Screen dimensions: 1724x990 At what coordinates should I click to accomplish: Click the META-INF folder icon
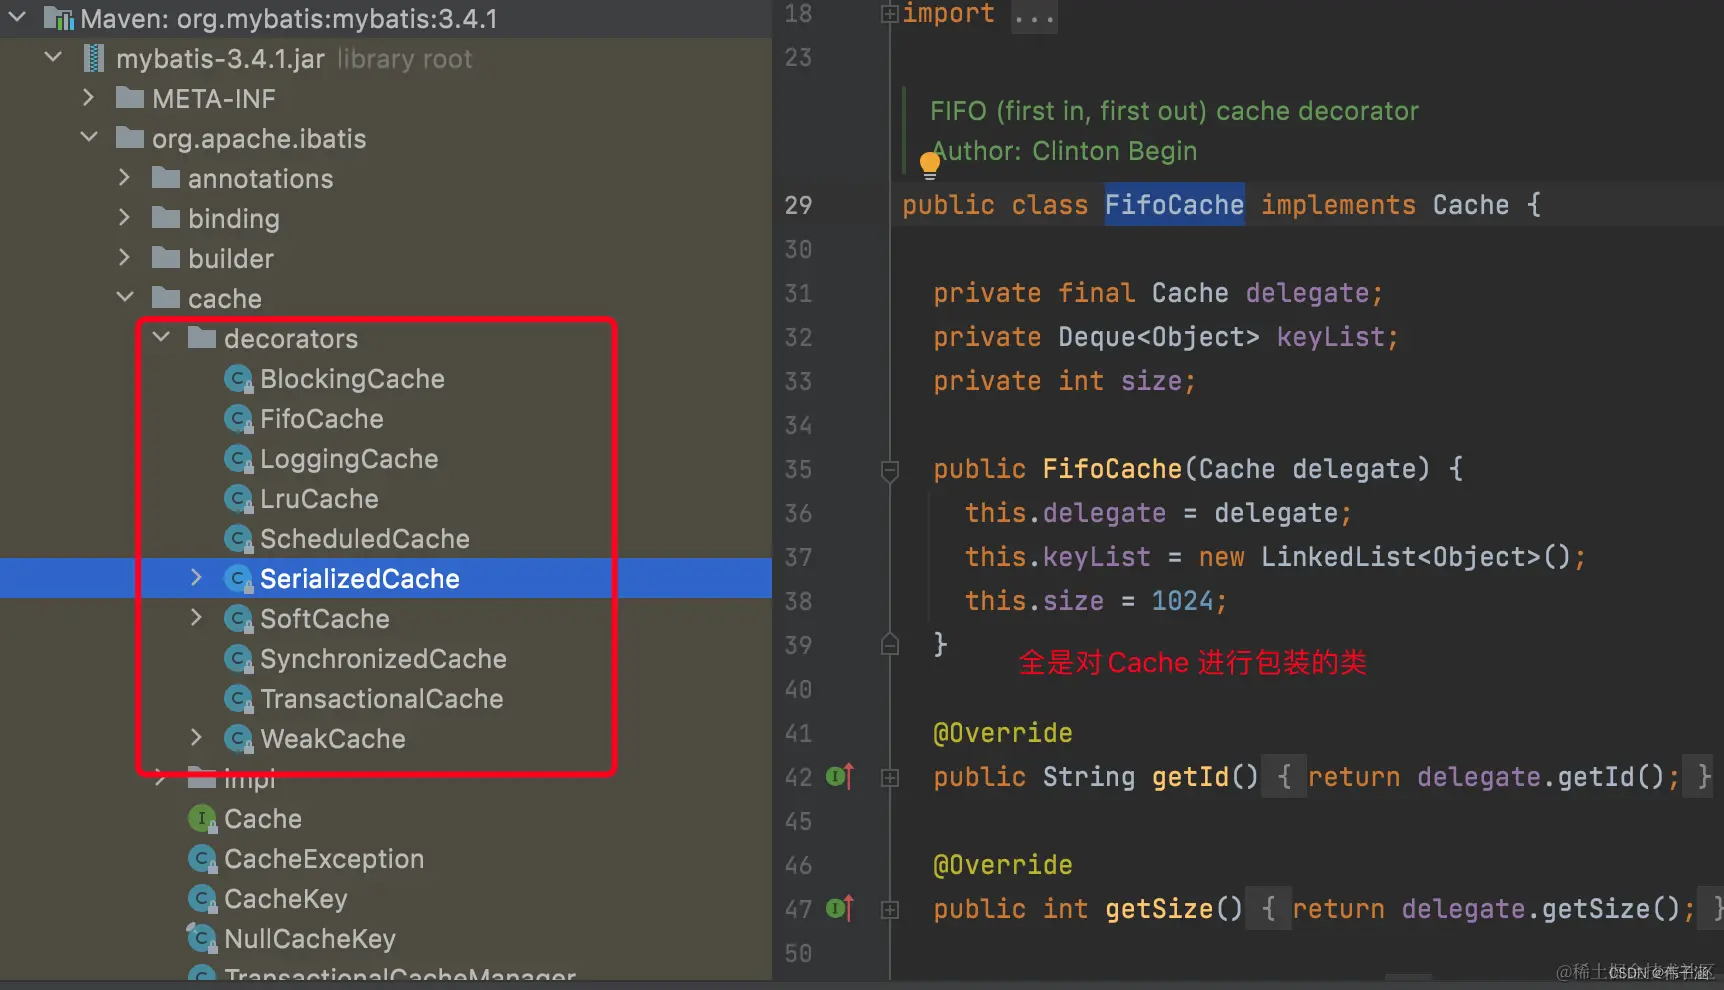130,98
